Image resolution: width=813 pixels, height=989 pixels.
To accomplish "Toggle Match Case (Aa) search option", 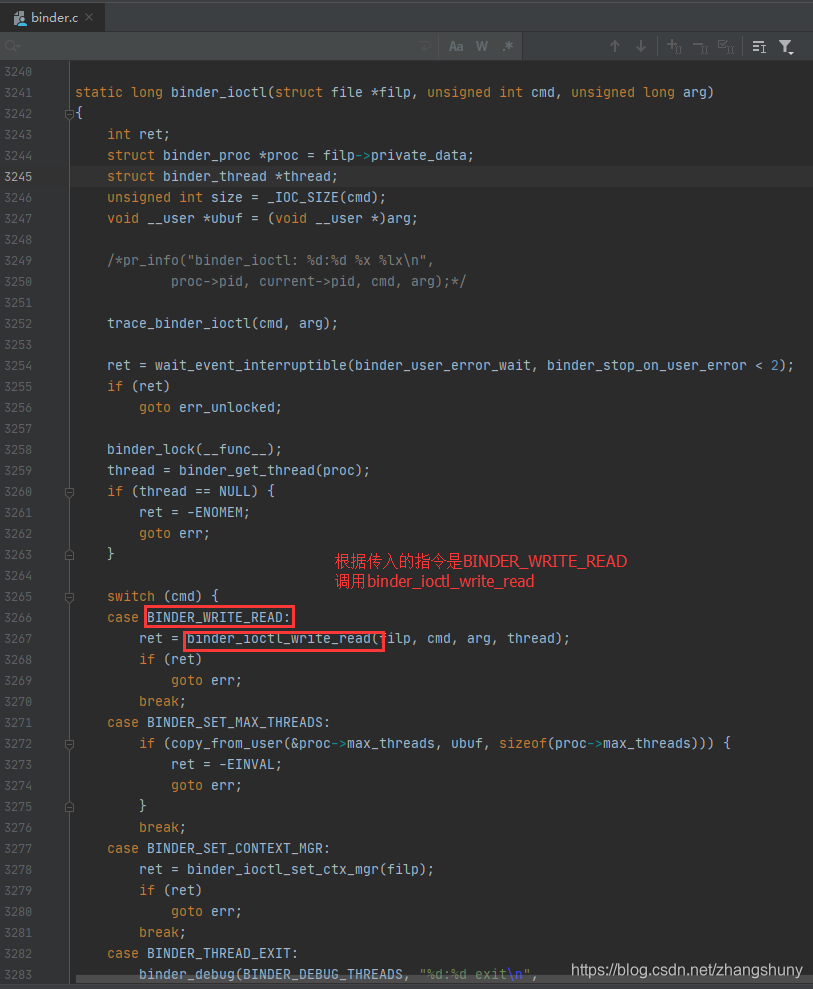I will 456,46.
